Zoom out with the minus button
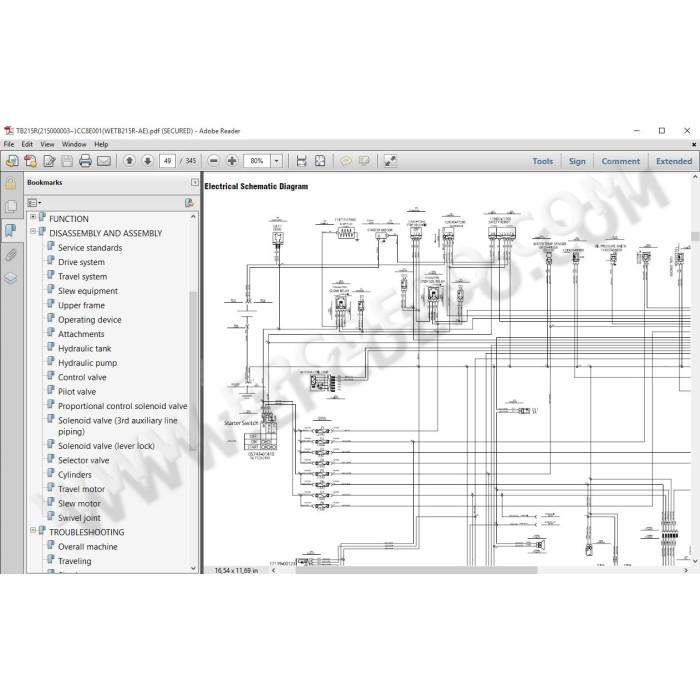The image size is (700, 700). pyautogui.click(x=214, y=161)
